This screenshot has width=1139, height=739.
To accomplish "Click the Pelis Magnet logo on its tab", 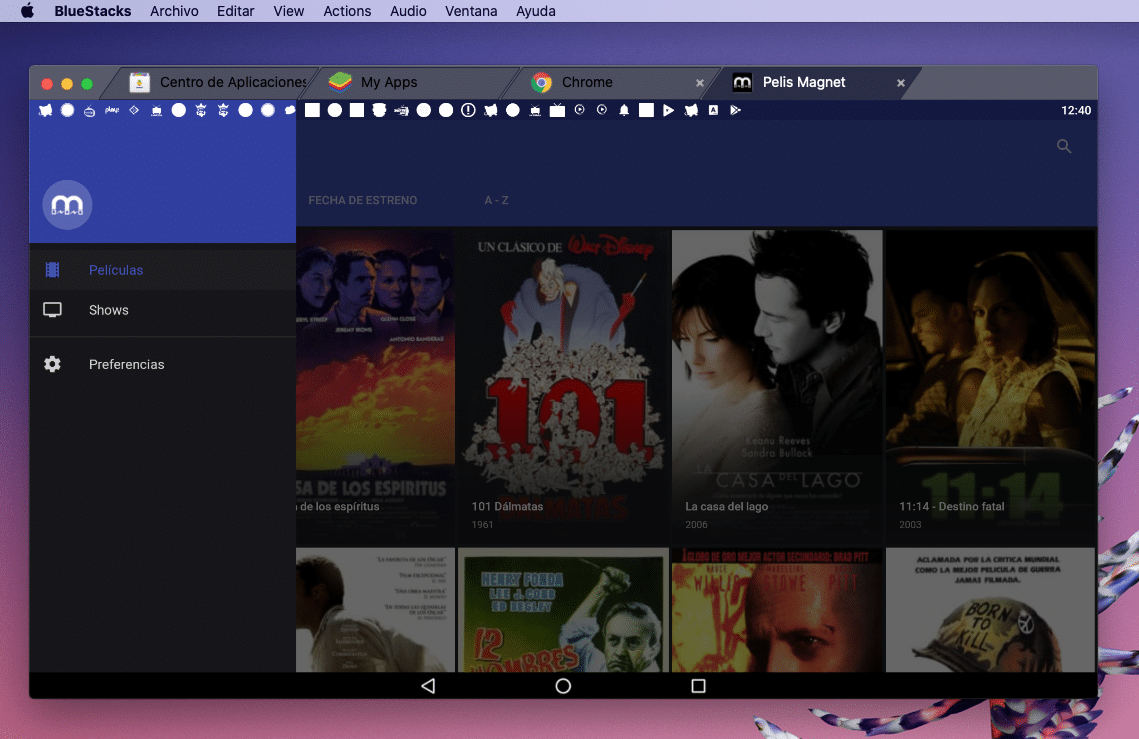I will click(741, 82).
